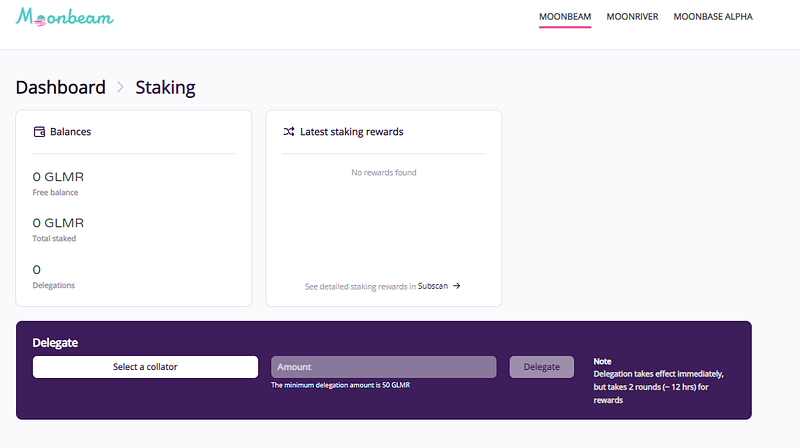Click the Moonbeam logo
The height and width of the screenshot is (448, 800).
(x=65, y=17)
